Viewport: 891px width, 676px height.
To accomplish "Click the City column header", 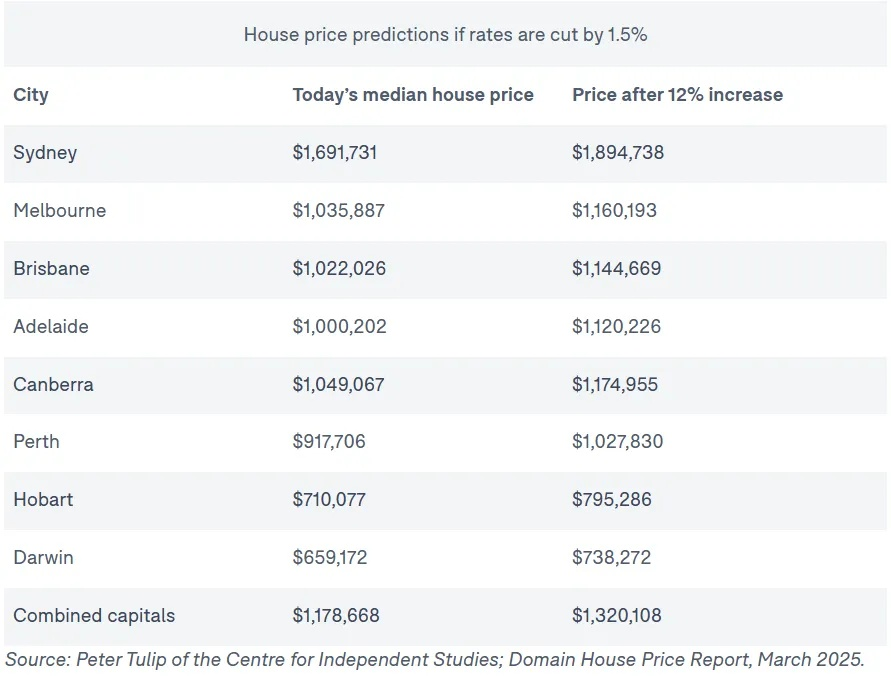I will tap(31, 96).
